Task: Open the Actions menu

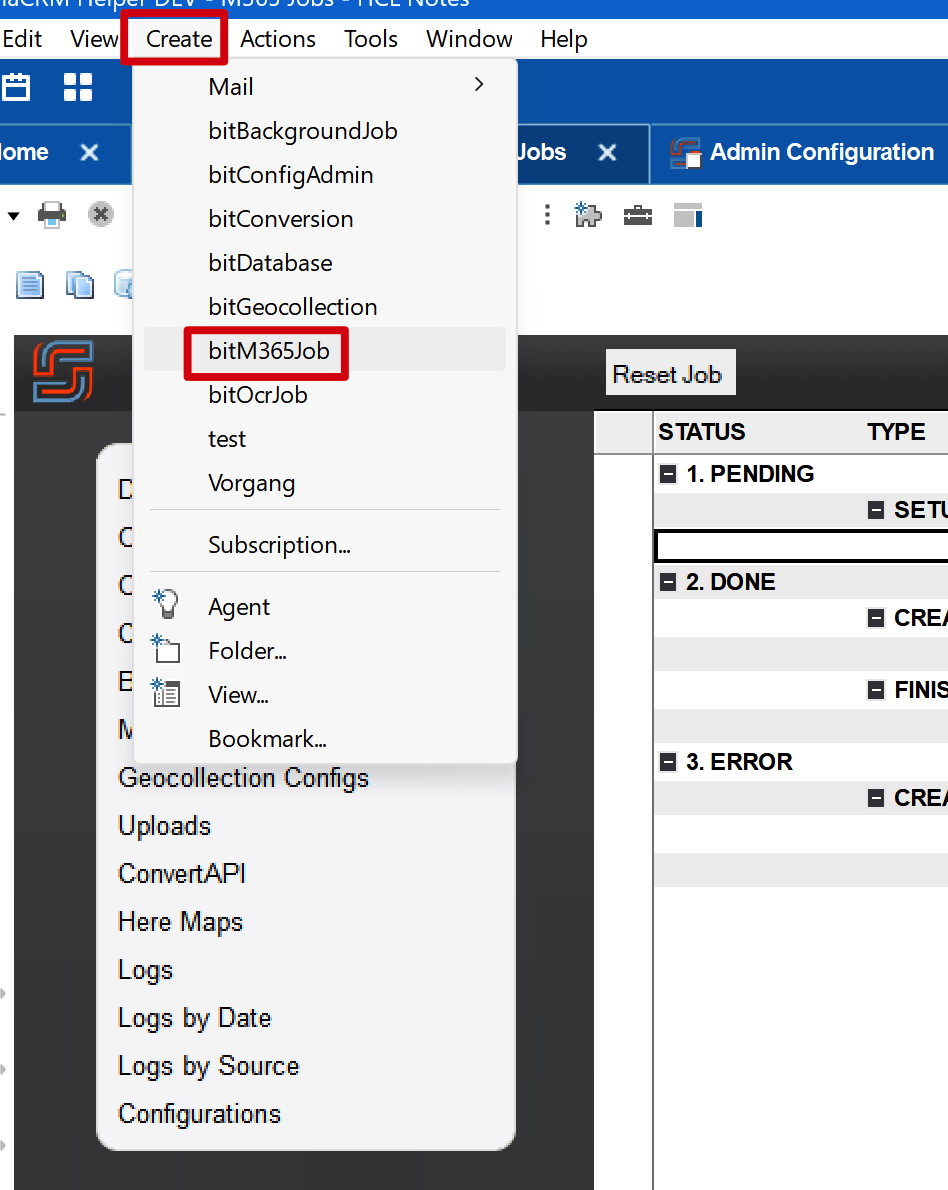Action: pos(278,39)
